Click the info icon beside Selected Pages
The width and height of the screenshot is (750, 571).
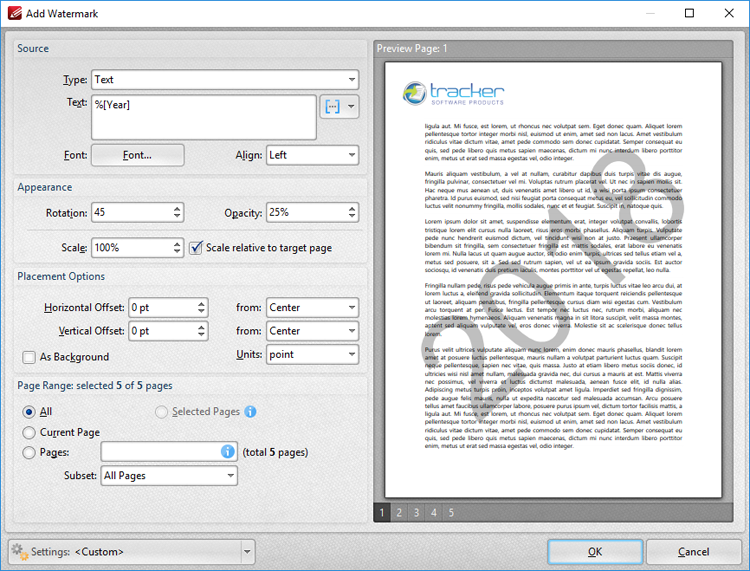[x=250, y=412]
